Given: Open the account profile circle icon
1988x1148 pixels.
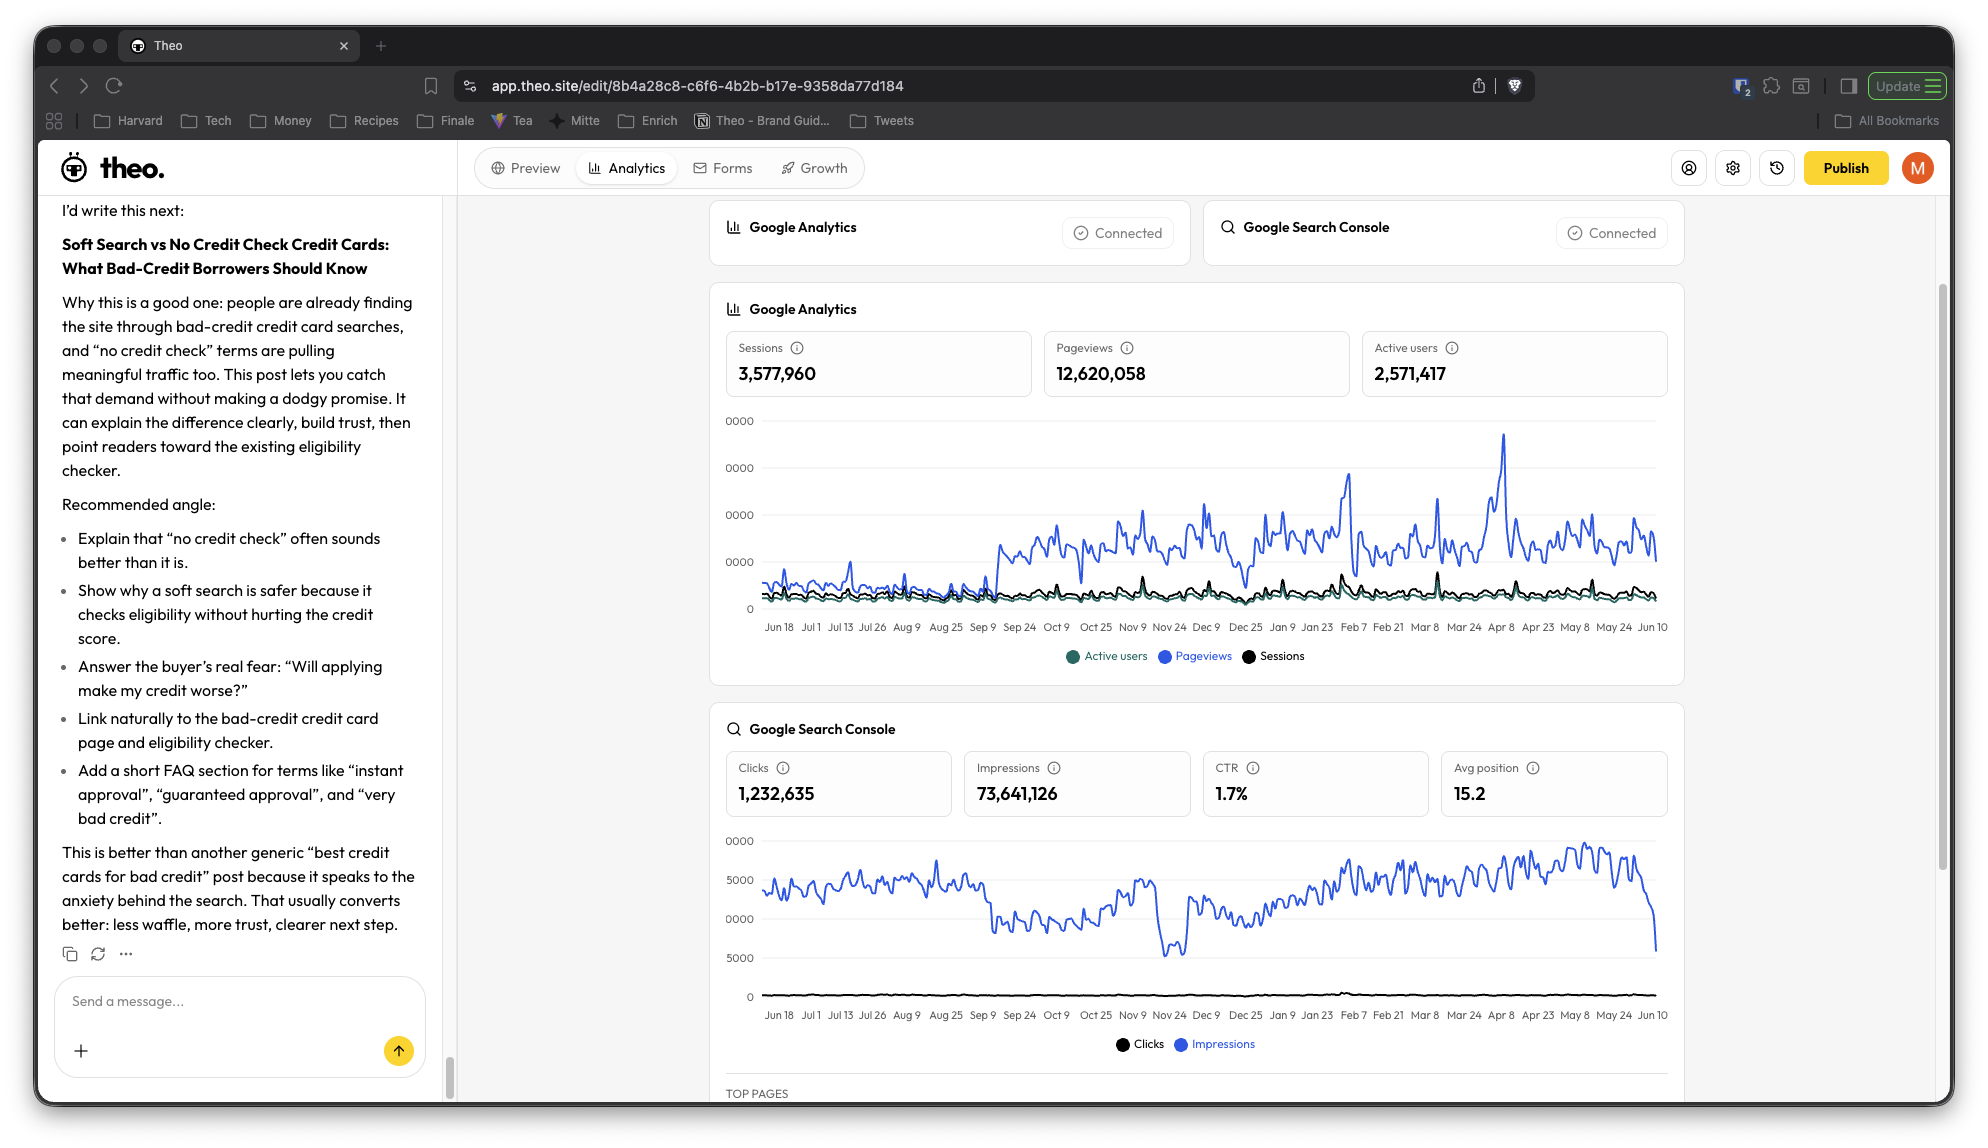Looking at the screenshot, I should [1689, 168].
